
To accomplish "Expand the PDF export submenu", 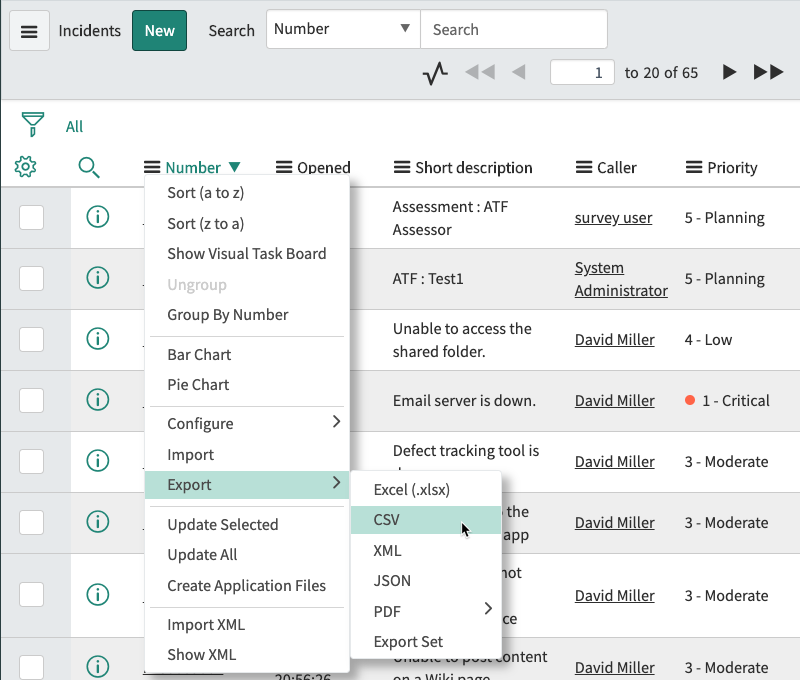I will [426, 611].
